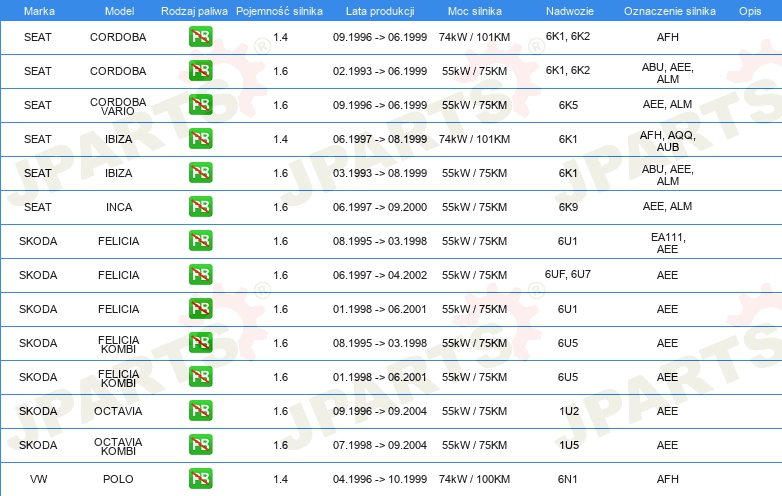The width and height of the screenshot is (782, 496).
Task: Click the fuel icon in the SEAT INCA row
Action: pyautogui.click(x=200, y=207)
